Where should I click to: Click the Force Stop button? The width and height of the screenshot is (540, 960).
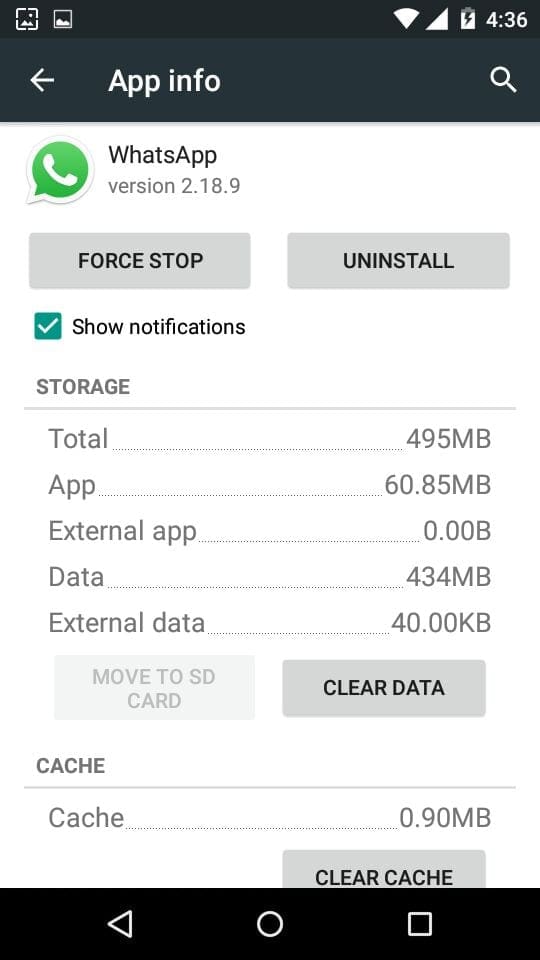coord(140,260)
